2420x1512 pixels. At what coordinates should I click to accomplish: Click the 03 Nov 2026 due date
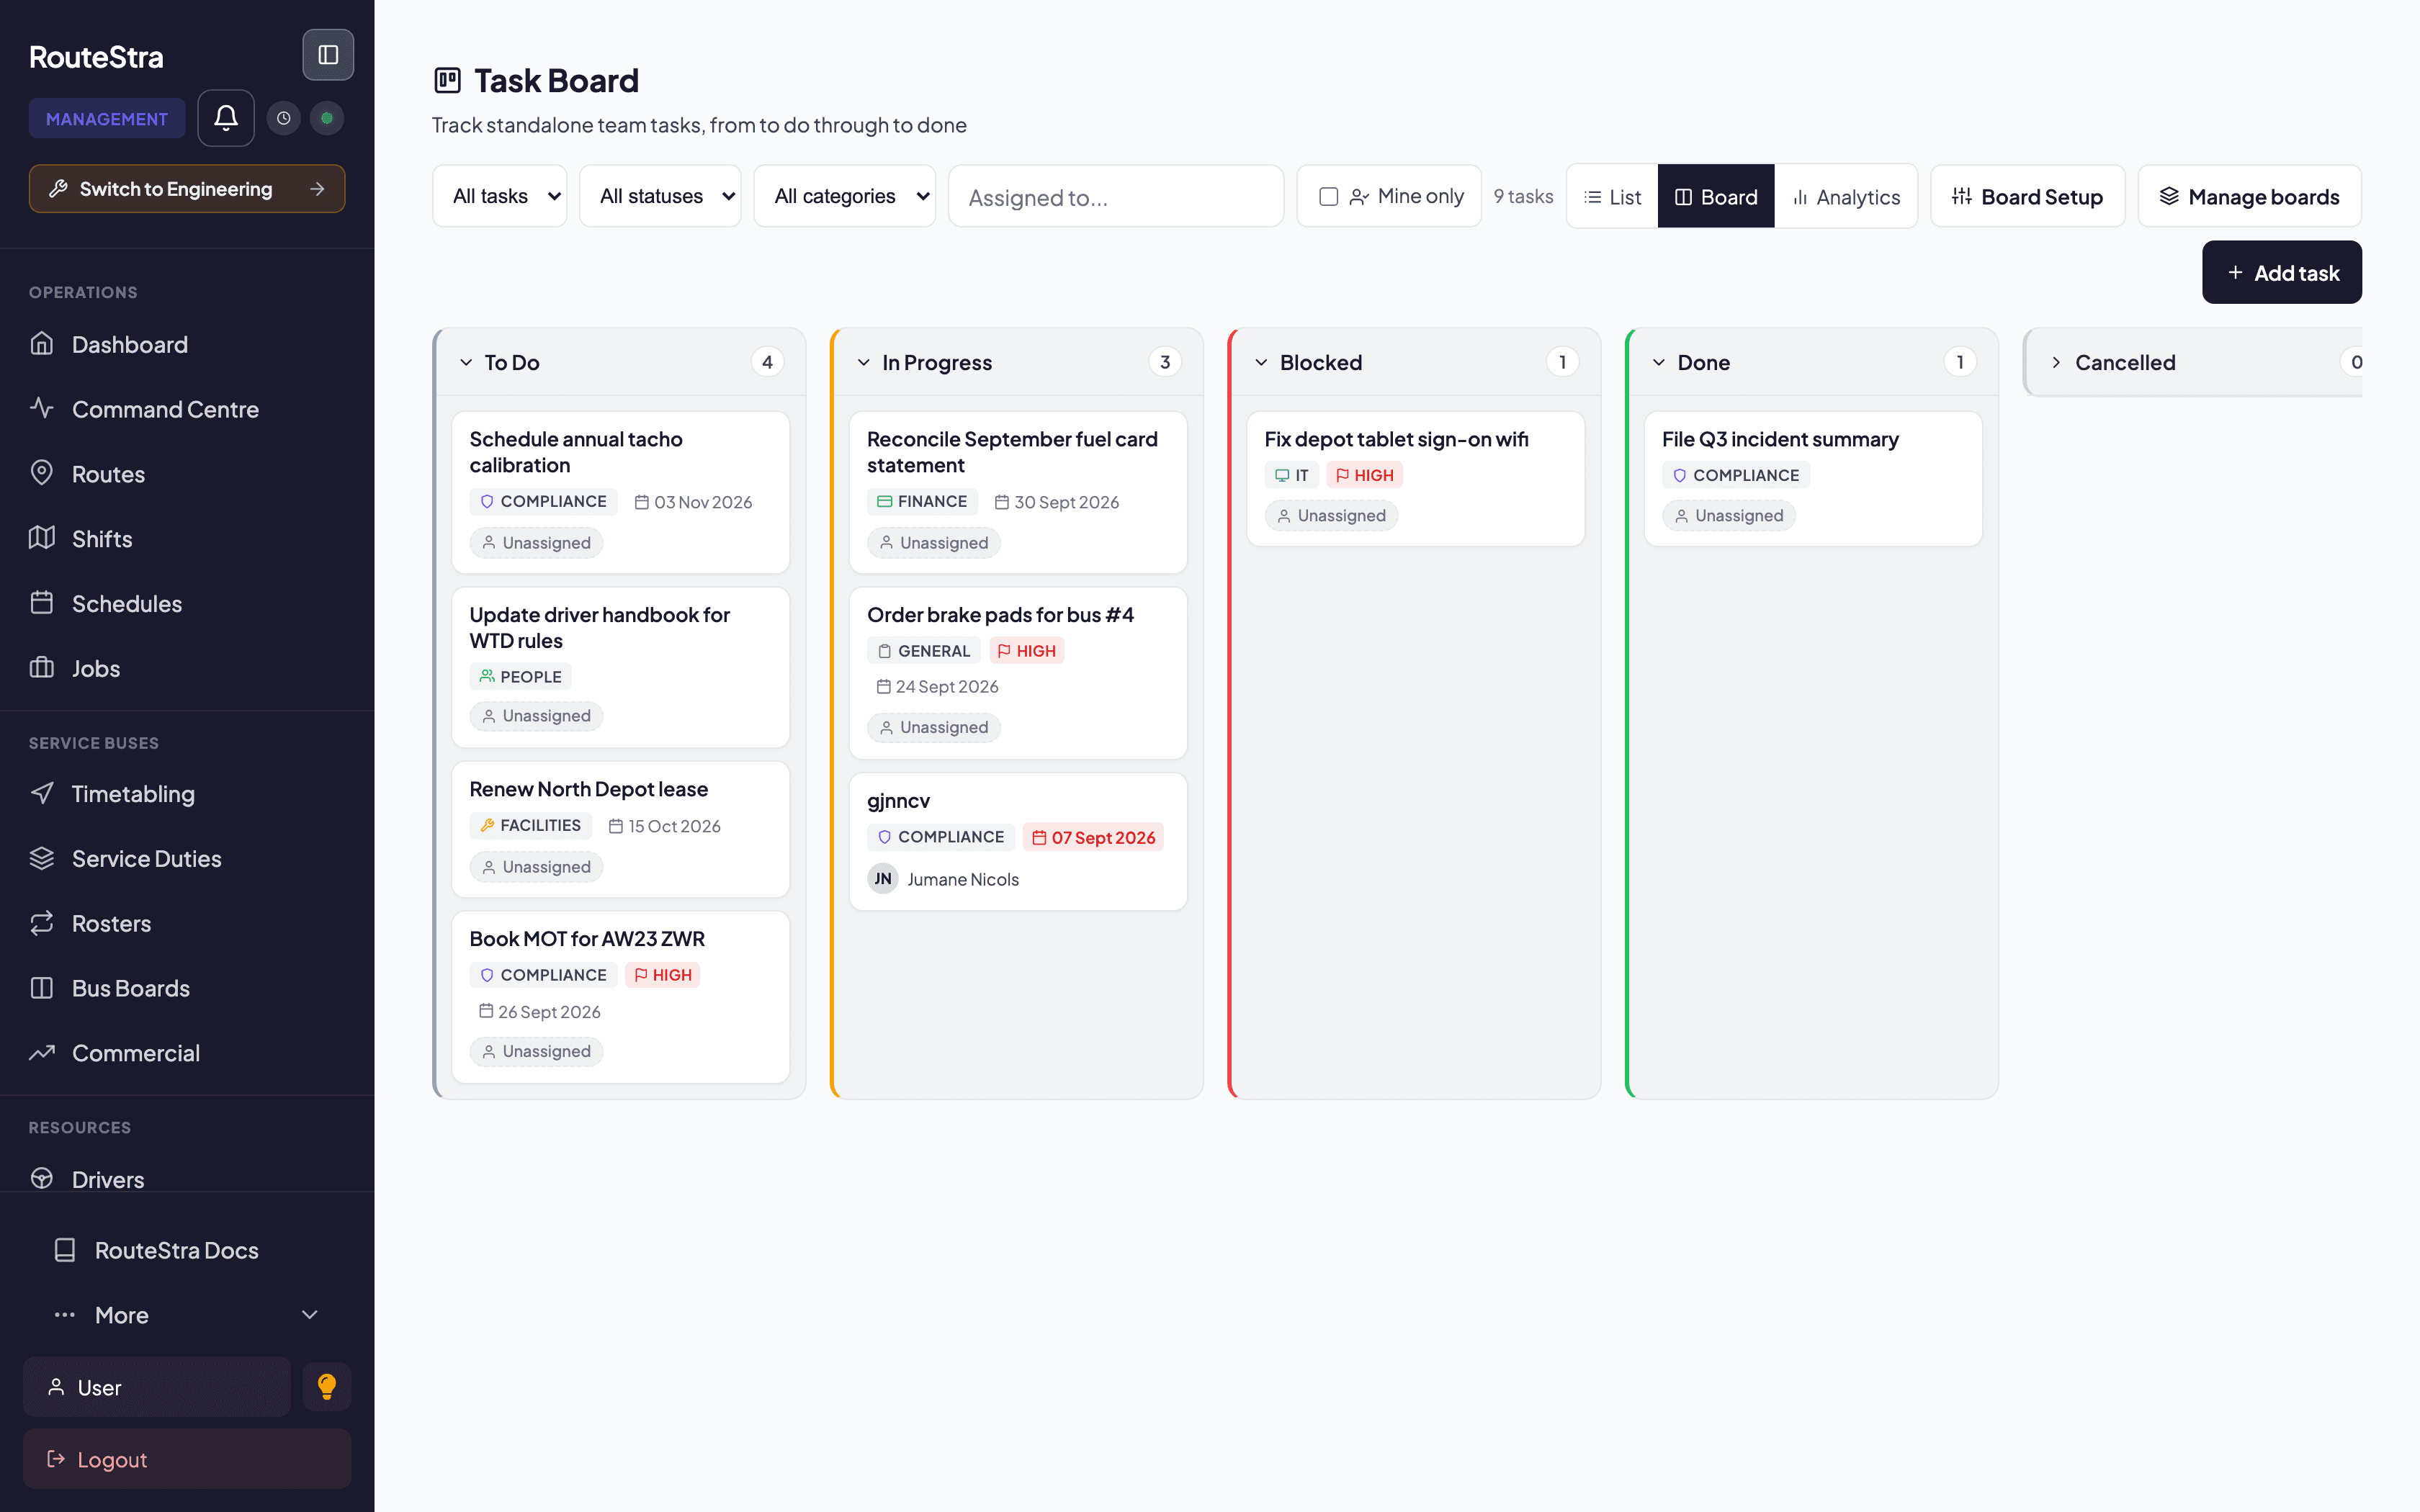coord(693,502)
